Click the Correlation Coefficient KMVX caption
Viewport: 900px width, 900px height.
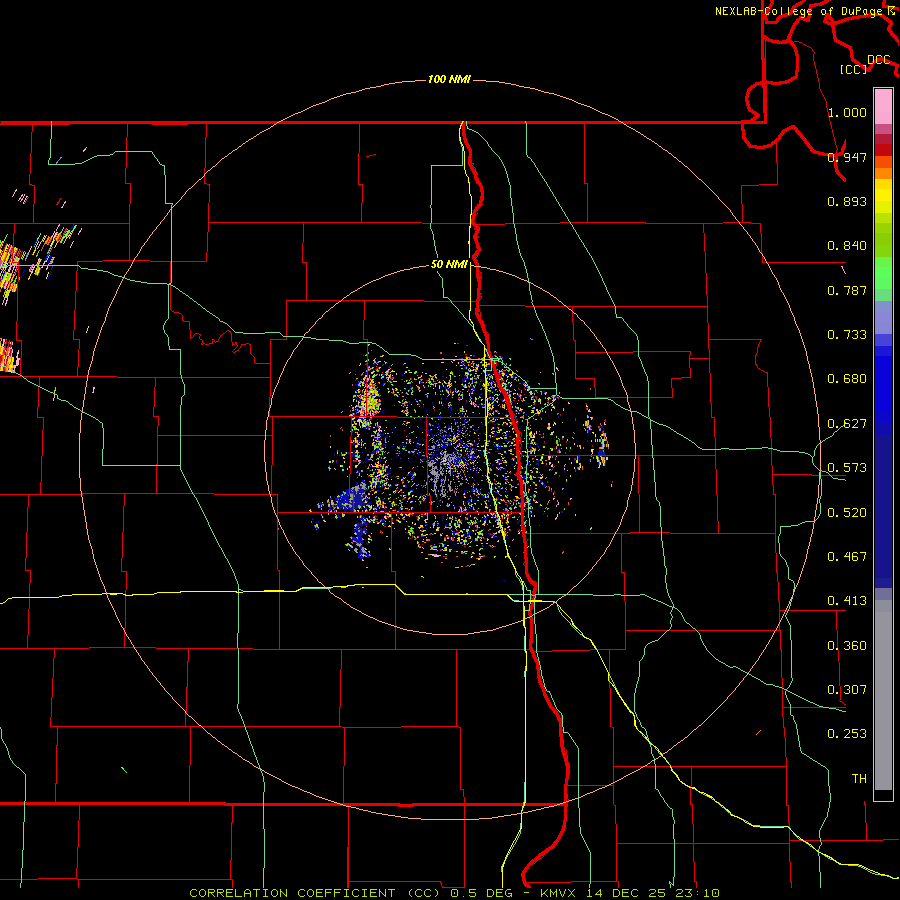[x=454, y=893]
